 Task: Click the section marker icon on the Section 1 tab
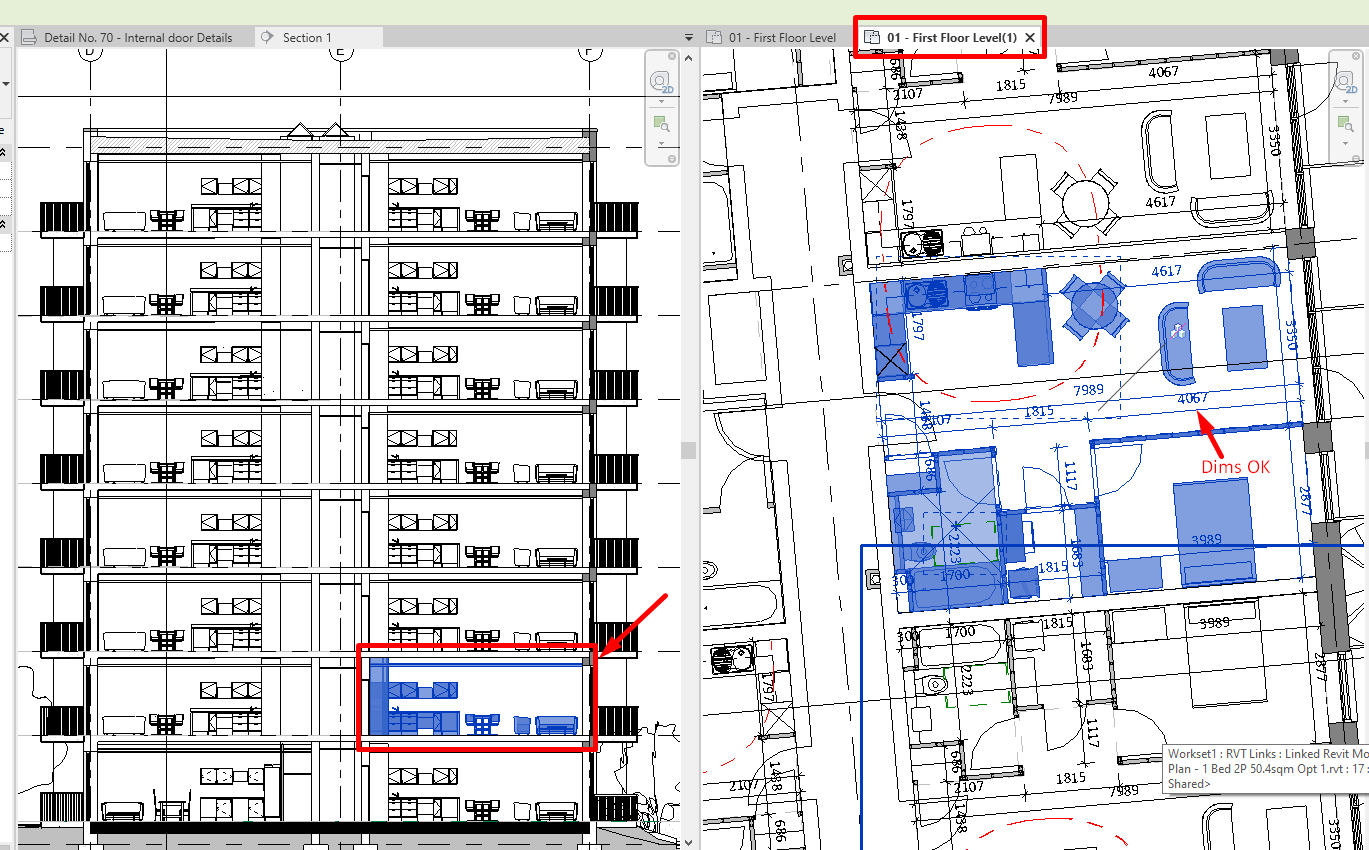pyautogui.click(x=266, y=36)
